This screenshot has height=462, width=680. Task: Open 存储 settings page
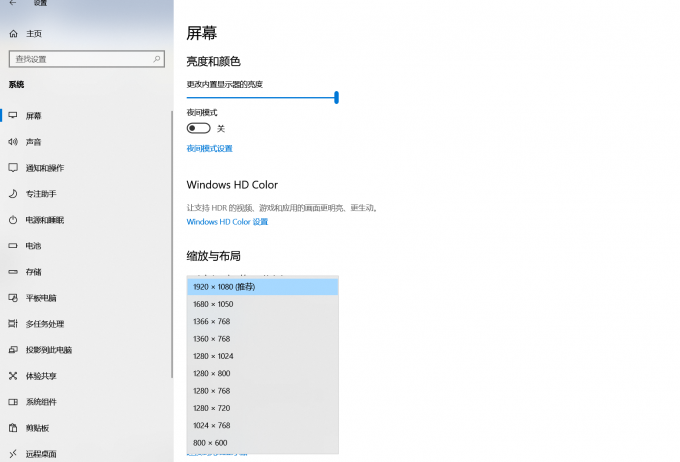pyautogui.click(x=33, y=272)
